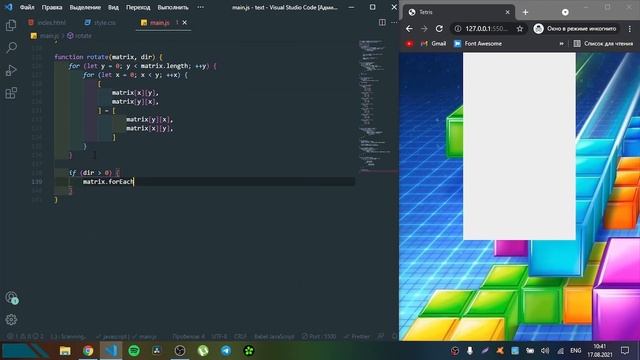Open the Файл menu
The height and width of the screenshot is (360, 640).
(27, 7)
